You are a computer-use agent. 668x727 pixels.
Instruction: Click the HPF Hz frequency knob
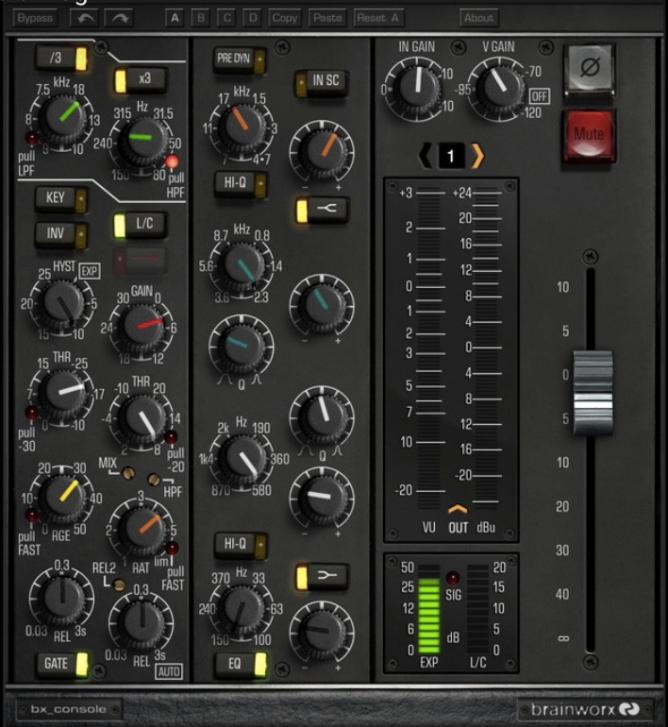[x=142, y=140]
